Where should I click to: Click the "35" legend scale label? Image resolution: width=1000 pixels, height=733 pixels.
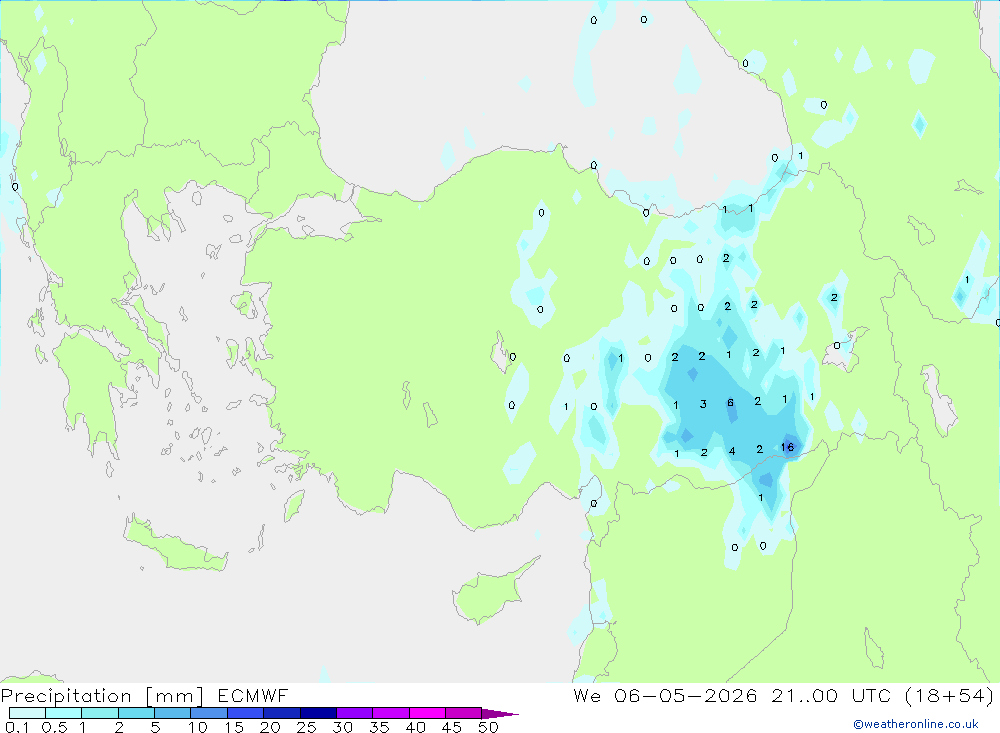click(x=379, y=727)
